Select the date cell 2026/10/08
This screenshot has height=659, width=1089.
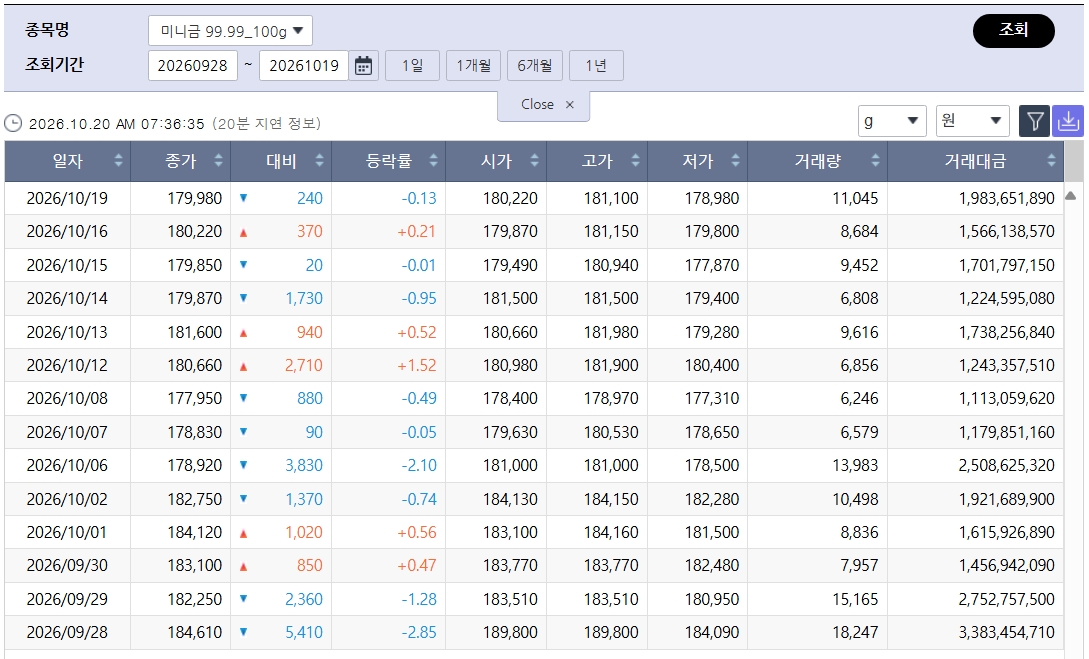pos(67,399)
